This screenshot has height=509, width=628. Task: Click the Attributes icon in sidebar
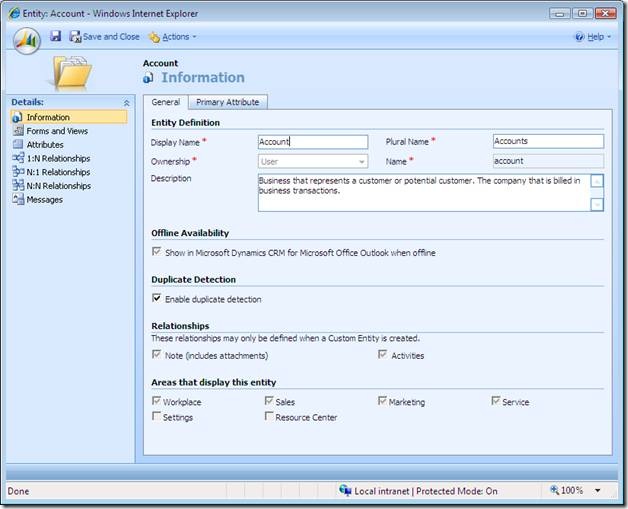(18, 145)
